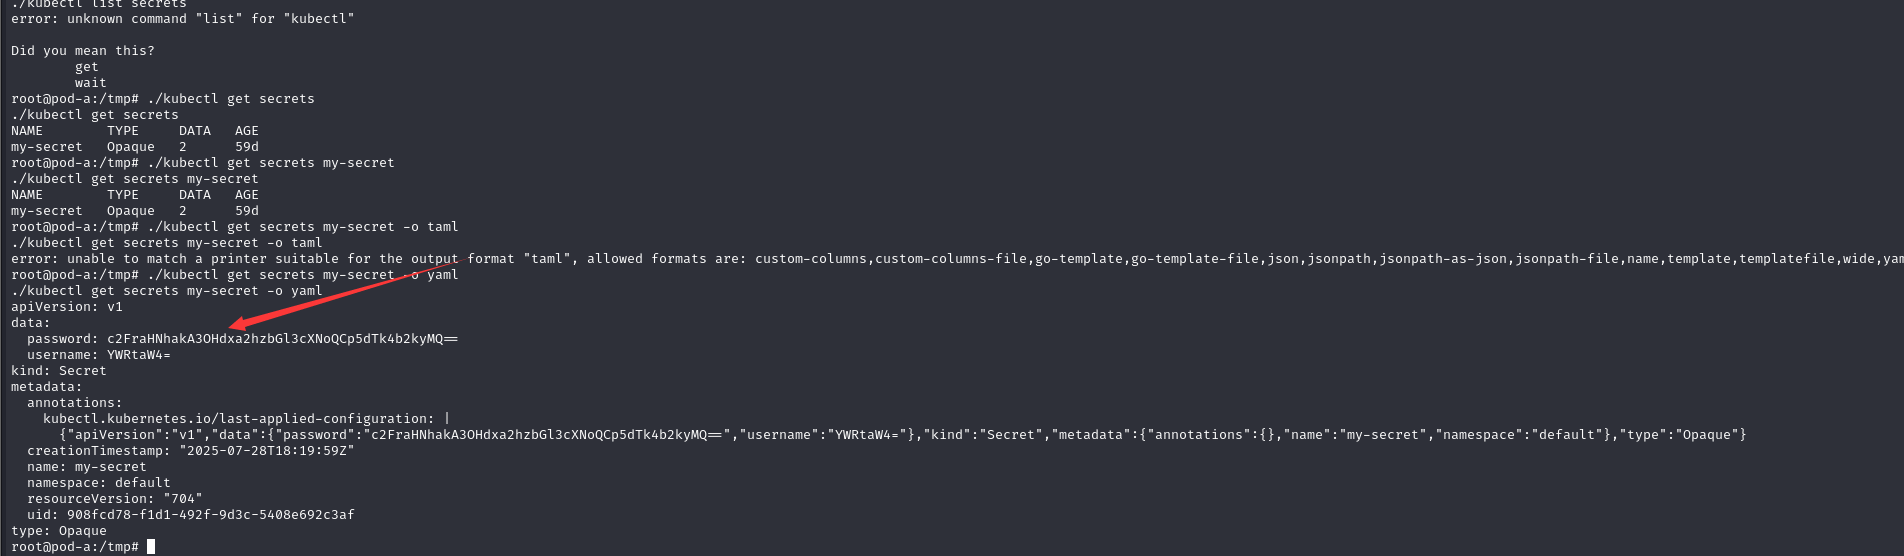Click the "namespace: default" line
Image resolution: width=1904 pixels, height=556 pixels.
point(99,483)
